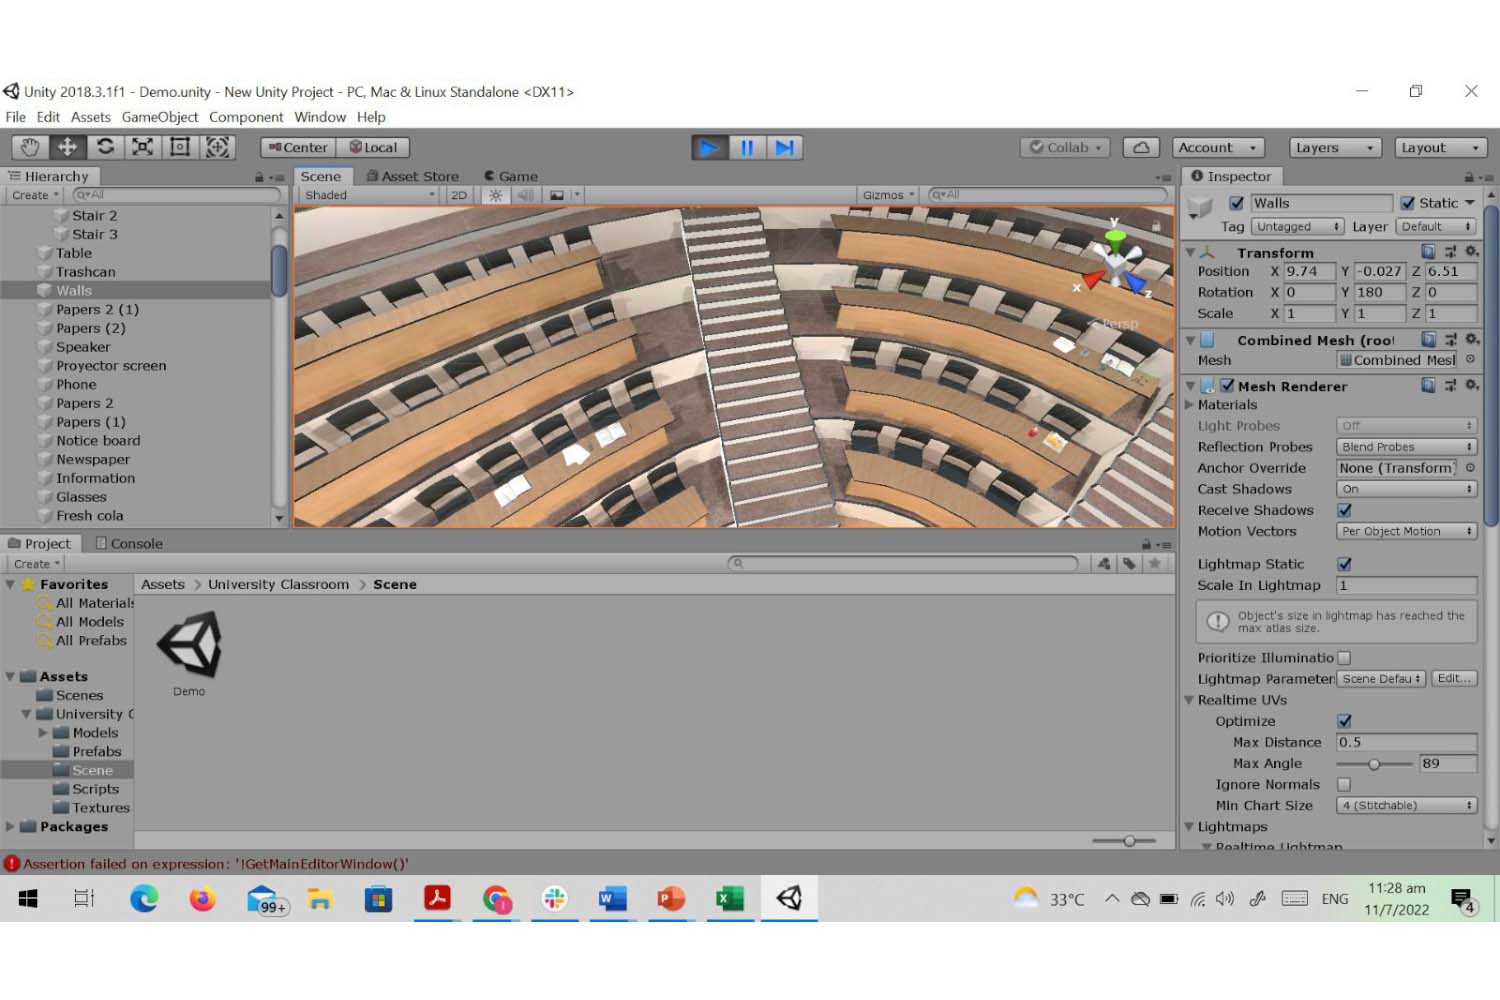1500x1000 pixels.
Task: Select the Scale tool
Action: click(143, 147)
